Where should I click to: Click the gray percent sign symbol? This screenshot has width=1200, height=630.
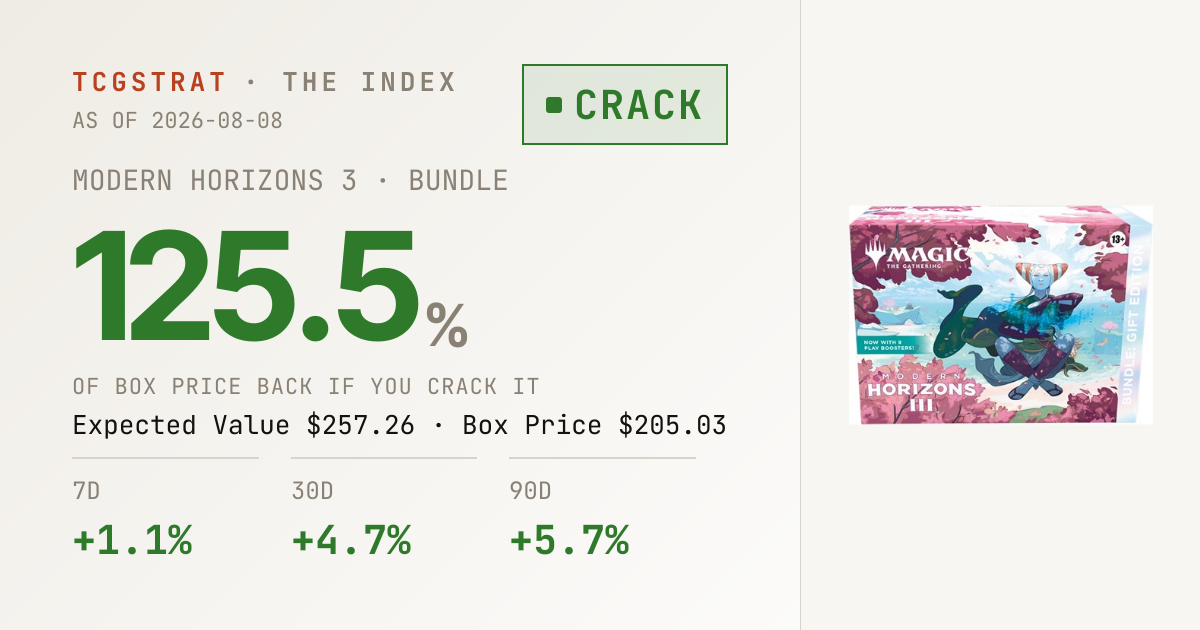click(447, 326)
